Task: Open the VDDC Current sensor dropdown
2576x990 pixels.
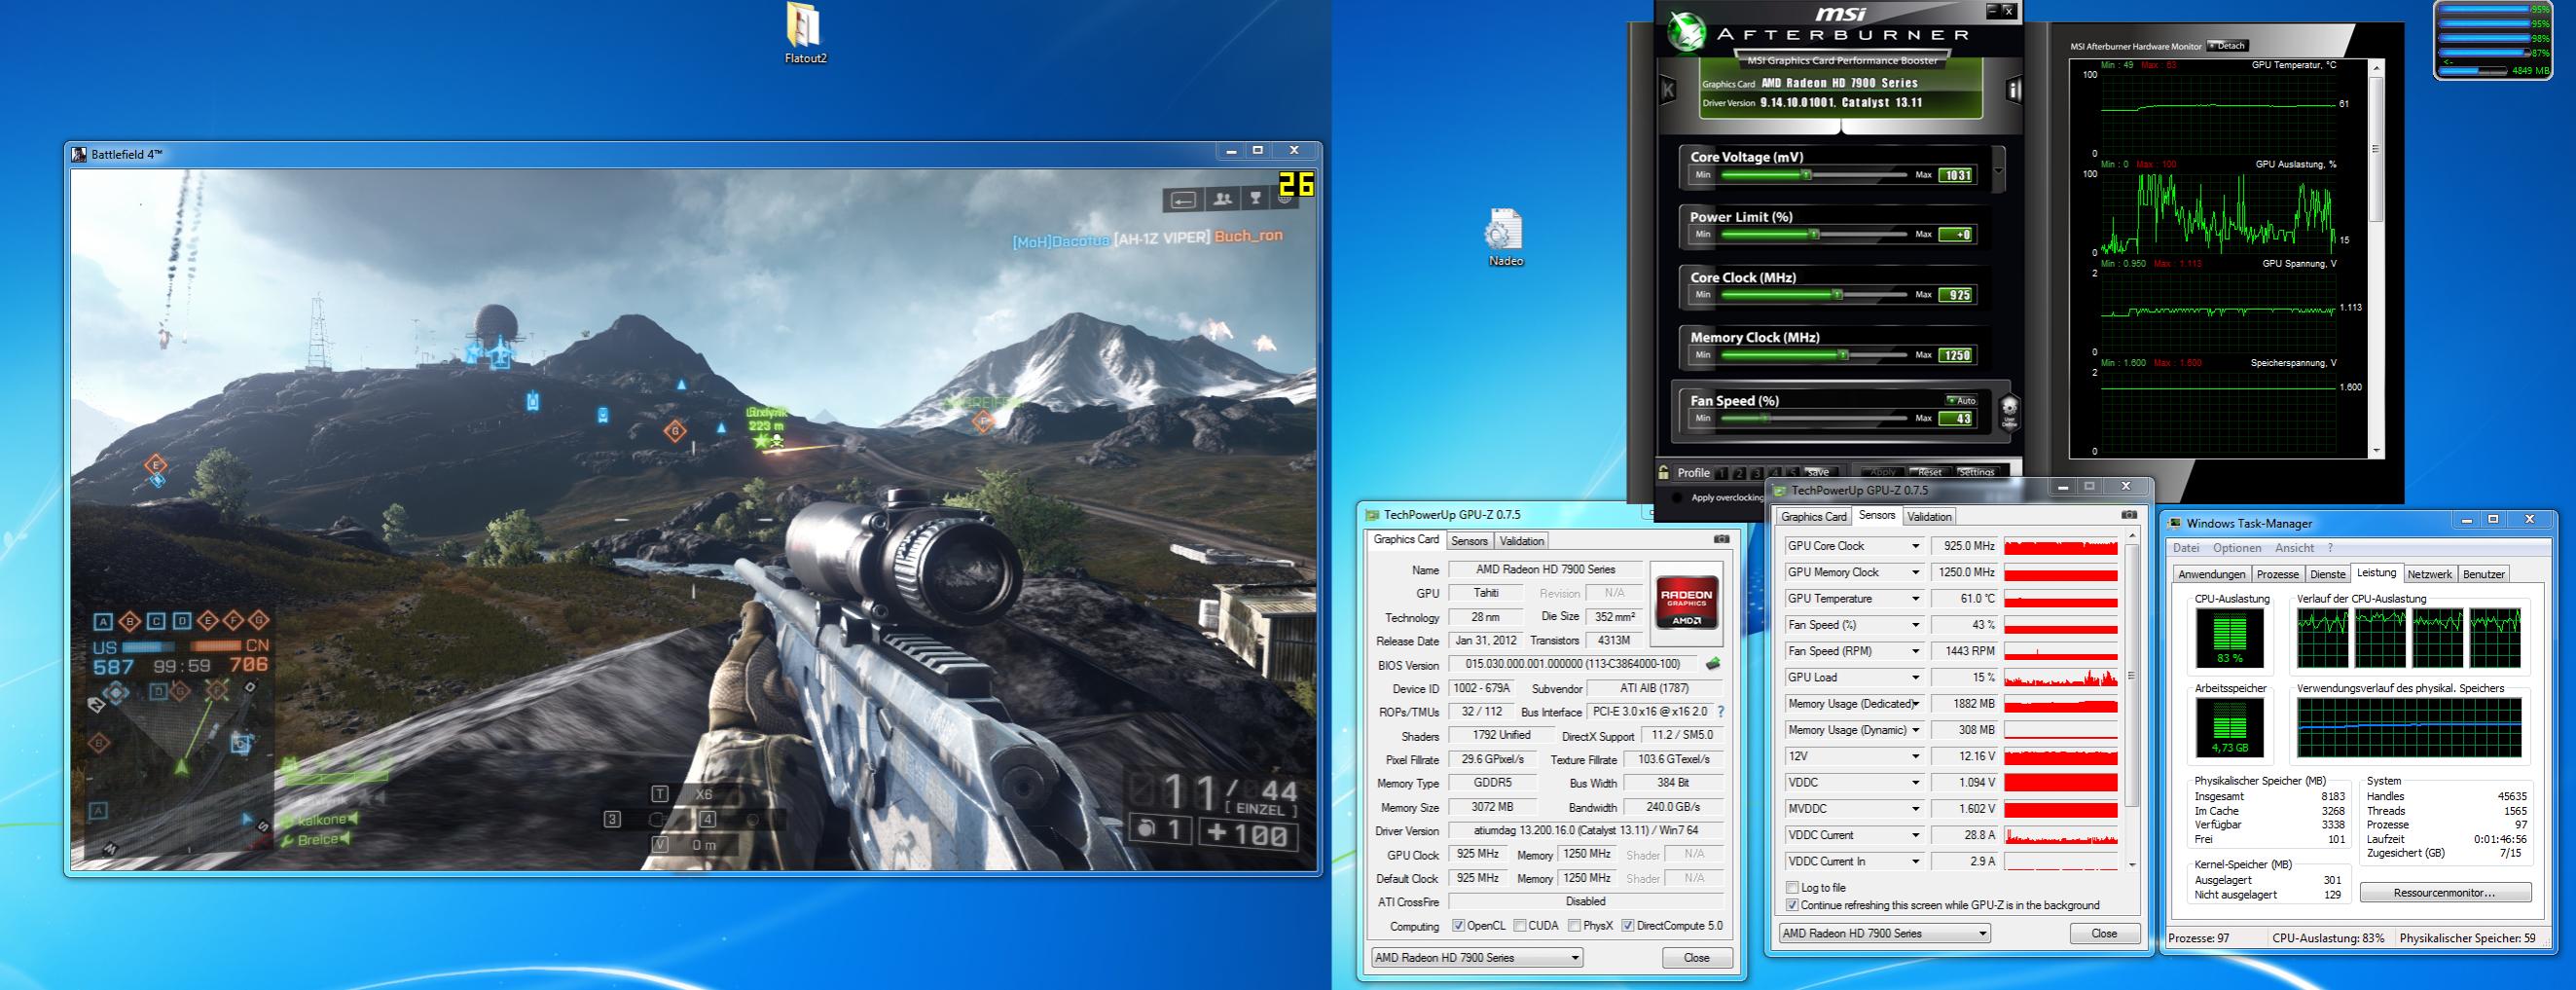Action: 1915,835
